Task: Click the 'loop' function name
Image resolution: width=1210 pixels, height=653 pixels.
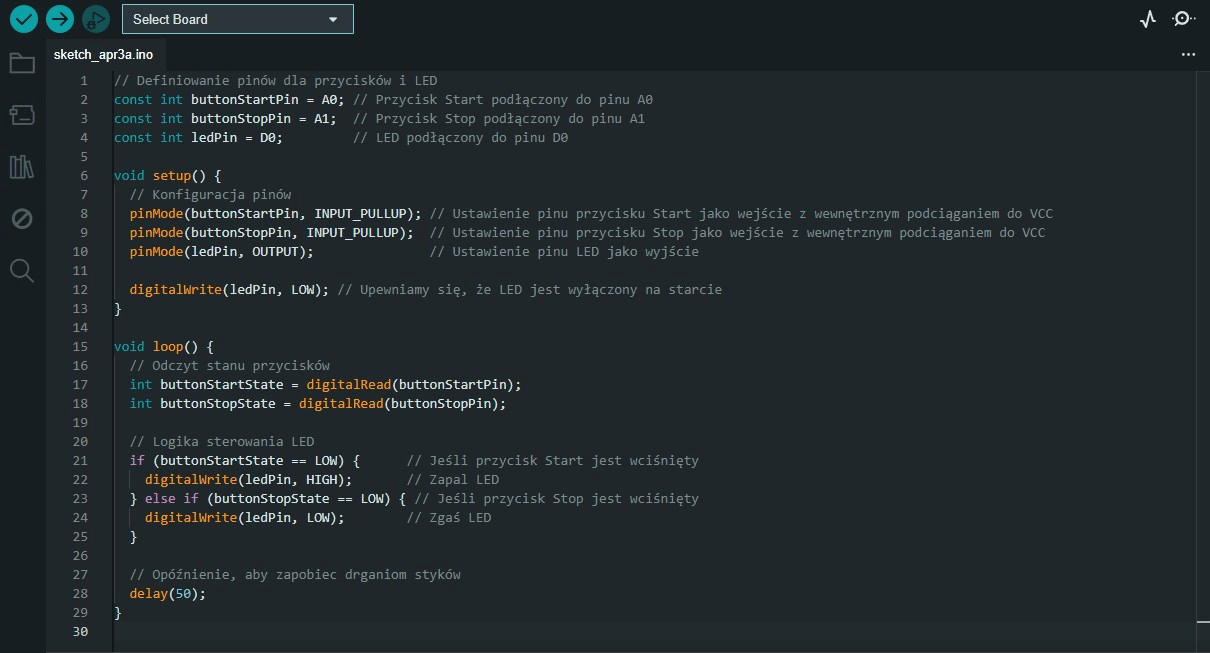Action: [168, 347]
